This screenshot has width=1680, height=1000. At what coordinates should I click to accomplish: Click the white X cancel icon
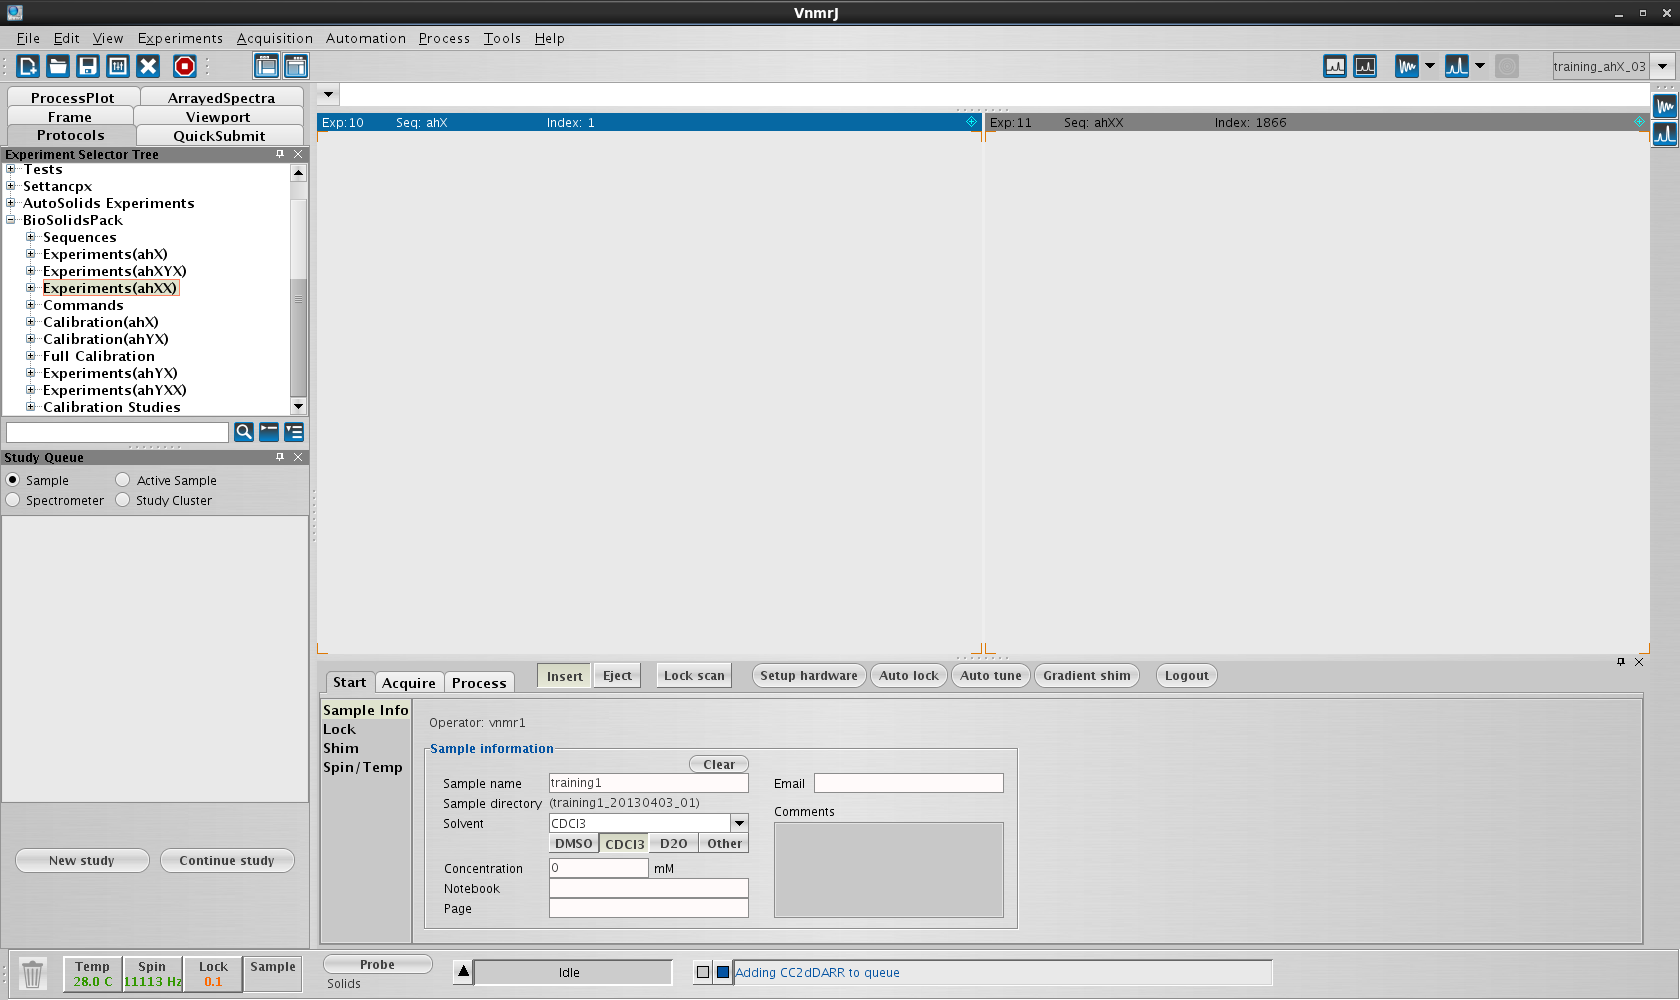click(148, 66)
